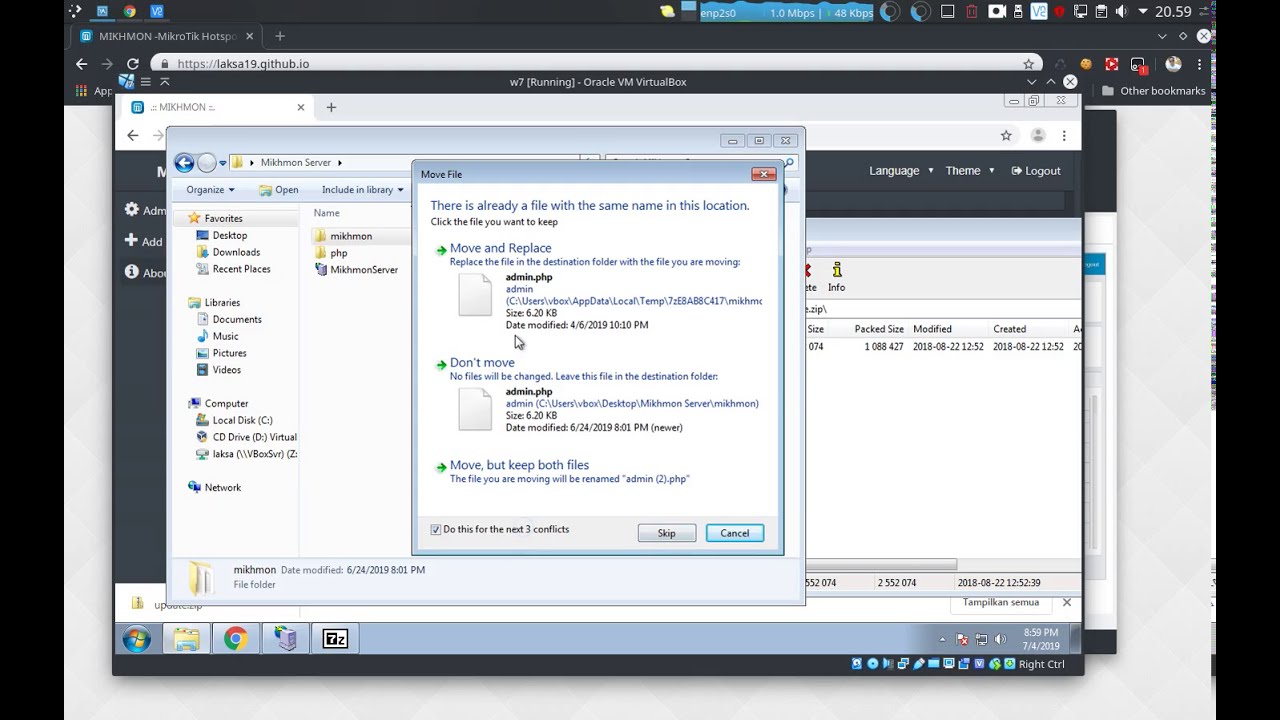Open the recent locations dropdown in Explorer
Image resolution: width=1280 pixels, height=720 pixels.
[222, 163]
